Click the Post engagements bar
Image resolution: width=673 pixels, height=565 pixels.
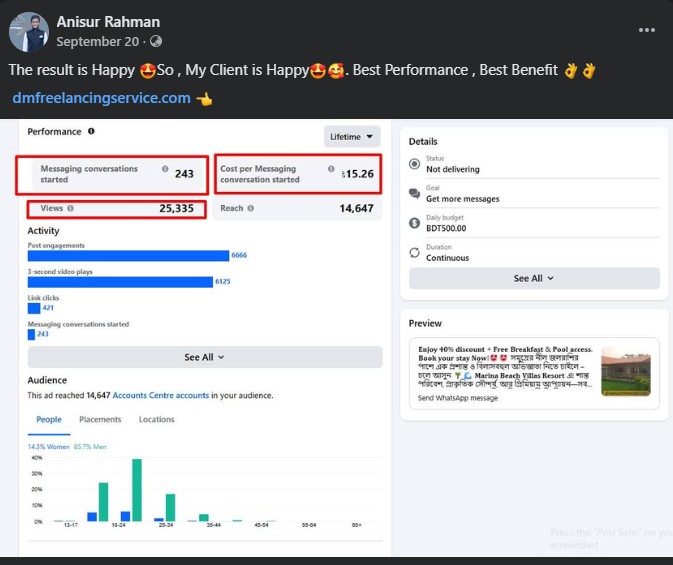tap(128, 256)
